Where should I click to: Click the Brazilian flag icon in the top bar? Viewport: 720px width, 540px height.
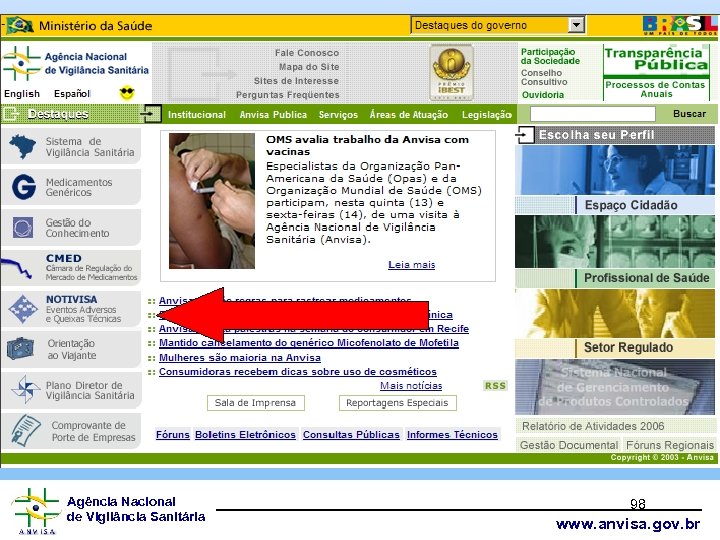(19, 25)
